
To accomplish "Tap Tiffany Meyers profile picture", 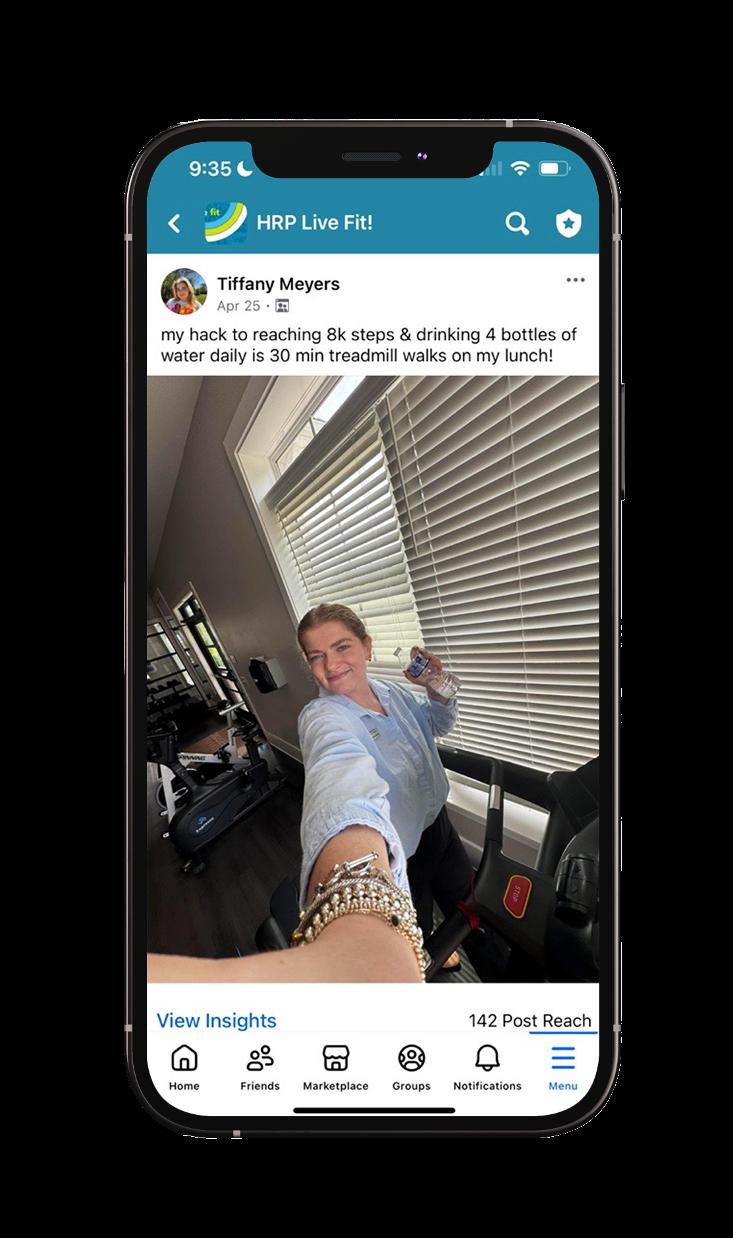I will [184, 292].
